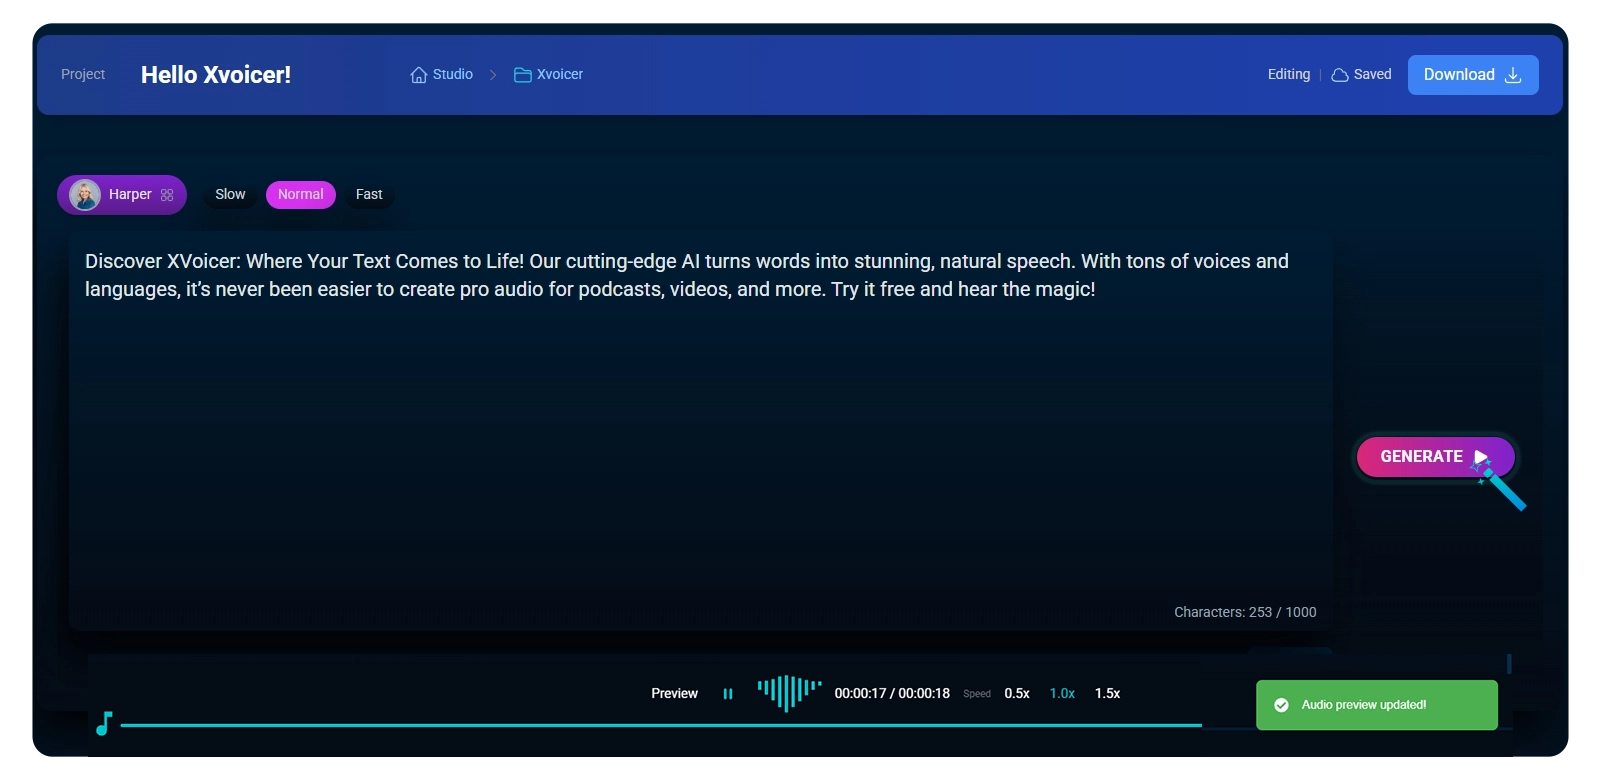The image size is (1602, 784).
Task: Click the waveform visualizer icon
Action: pos(789,692)
